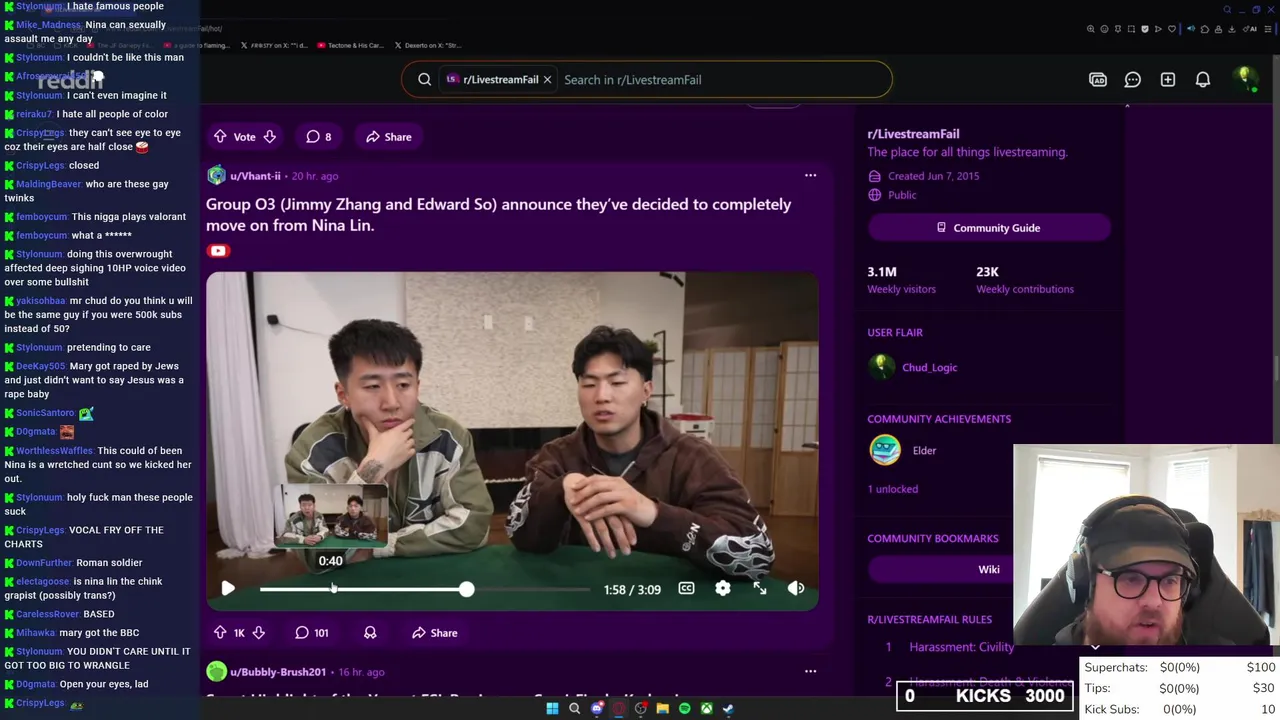1280x720 pixels.
Task: Open the browser AI assistant icon
Action: 1250,29
